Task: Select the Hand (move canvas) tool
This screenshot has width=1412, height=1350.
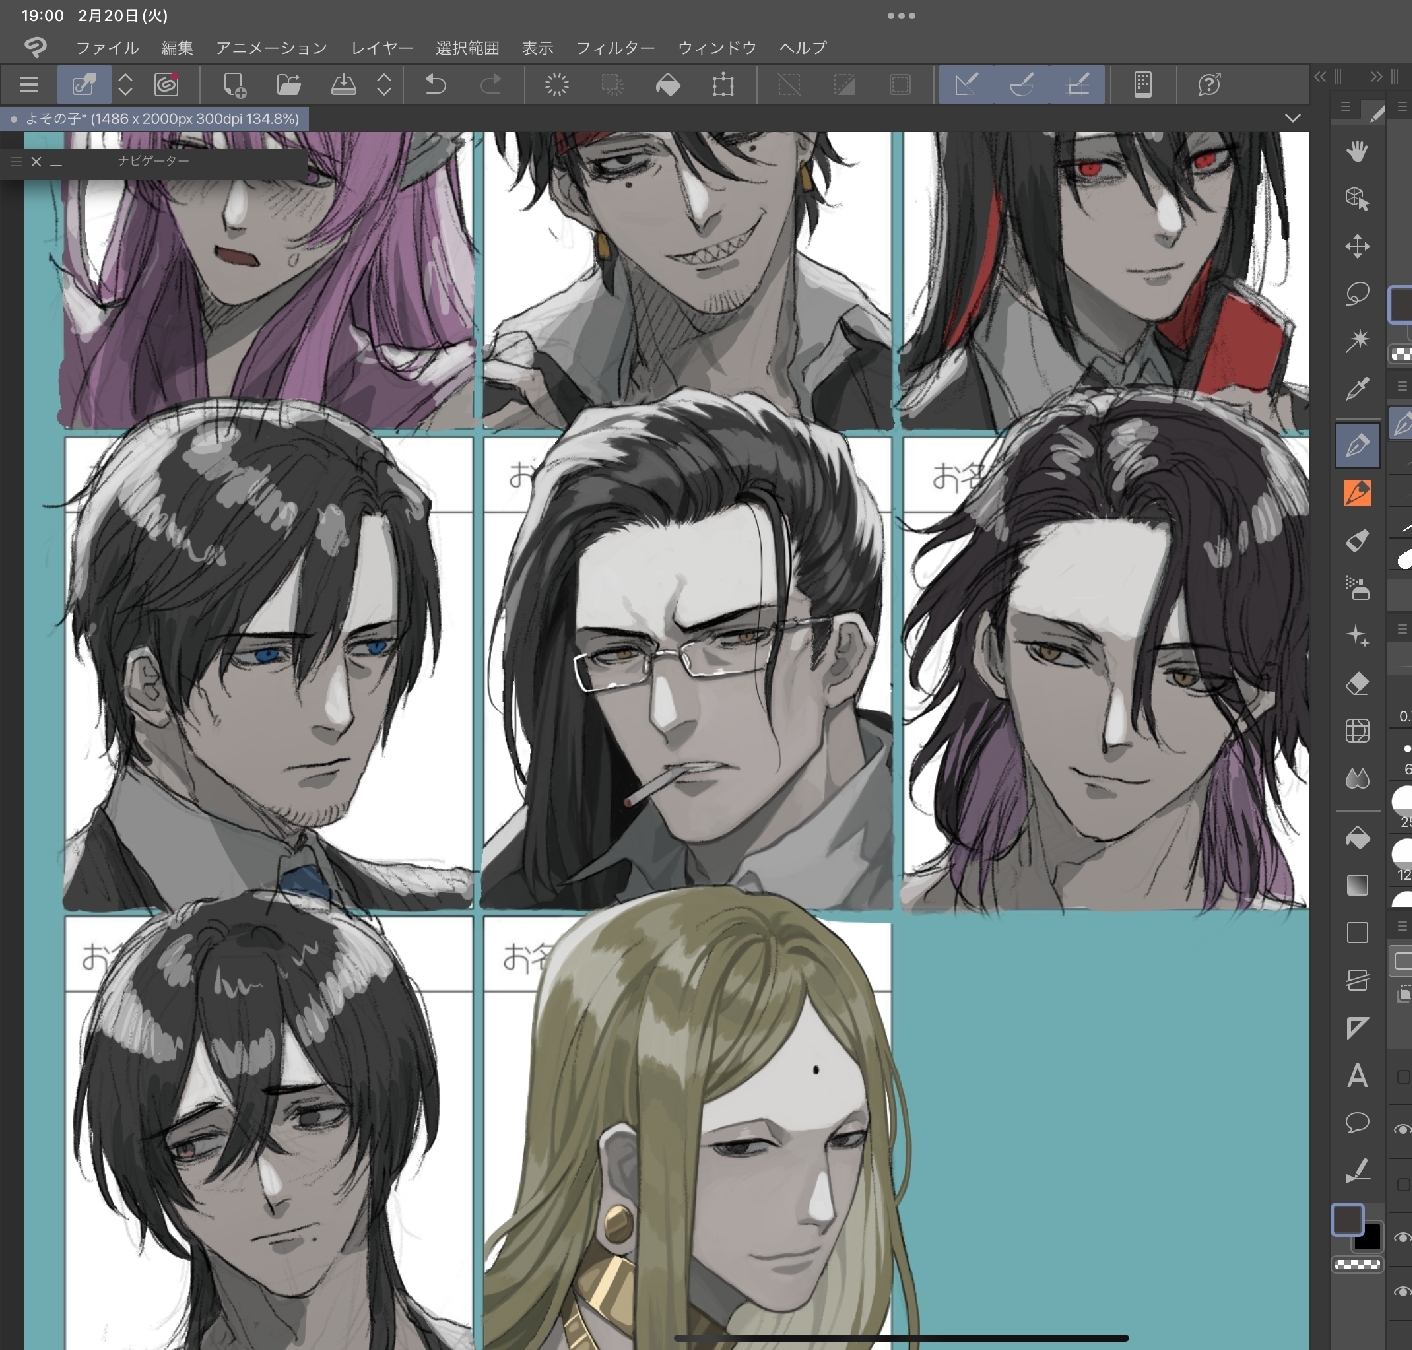Action: point(1357,151)
